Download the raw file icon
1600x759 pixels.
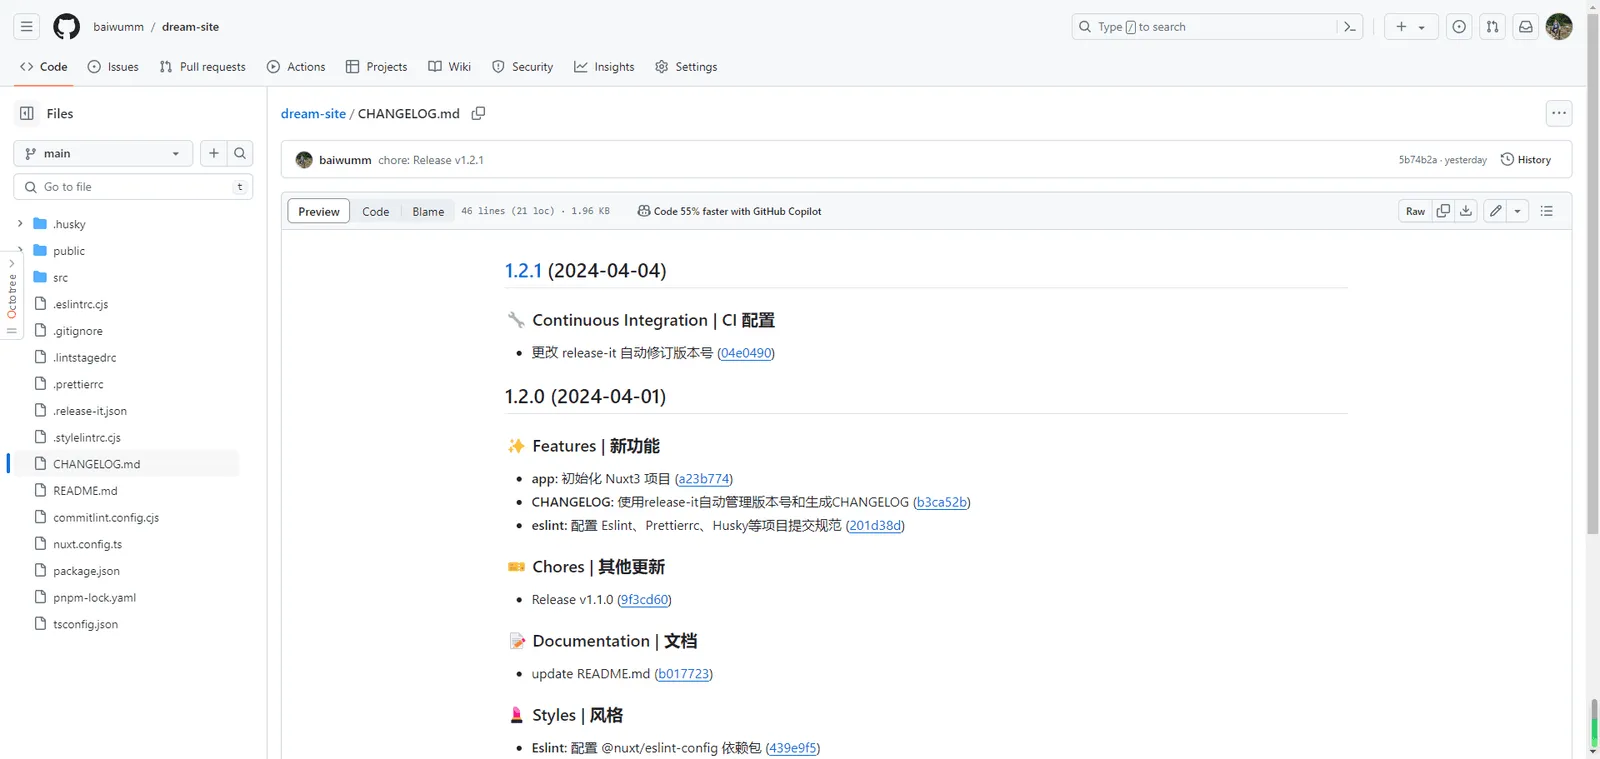[1466, 211]
